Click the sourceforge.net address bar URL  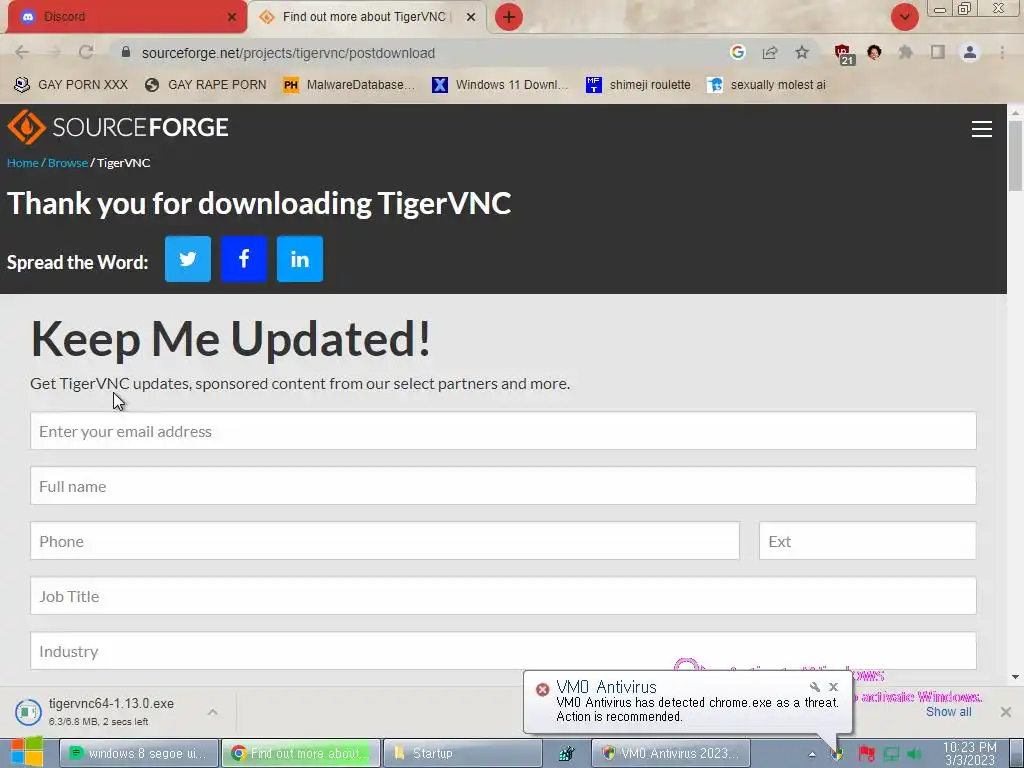coord(288,53)
